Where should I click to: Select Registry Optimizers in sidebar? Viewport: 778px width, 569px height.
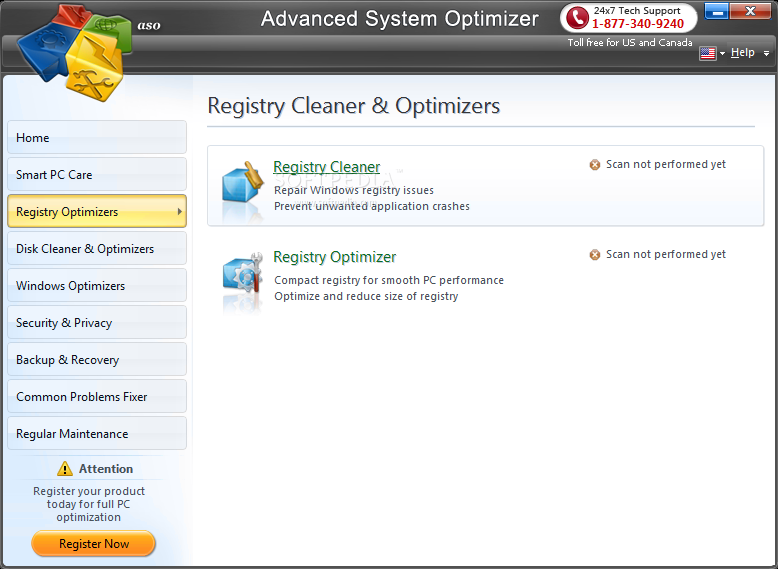pos(97,211)
